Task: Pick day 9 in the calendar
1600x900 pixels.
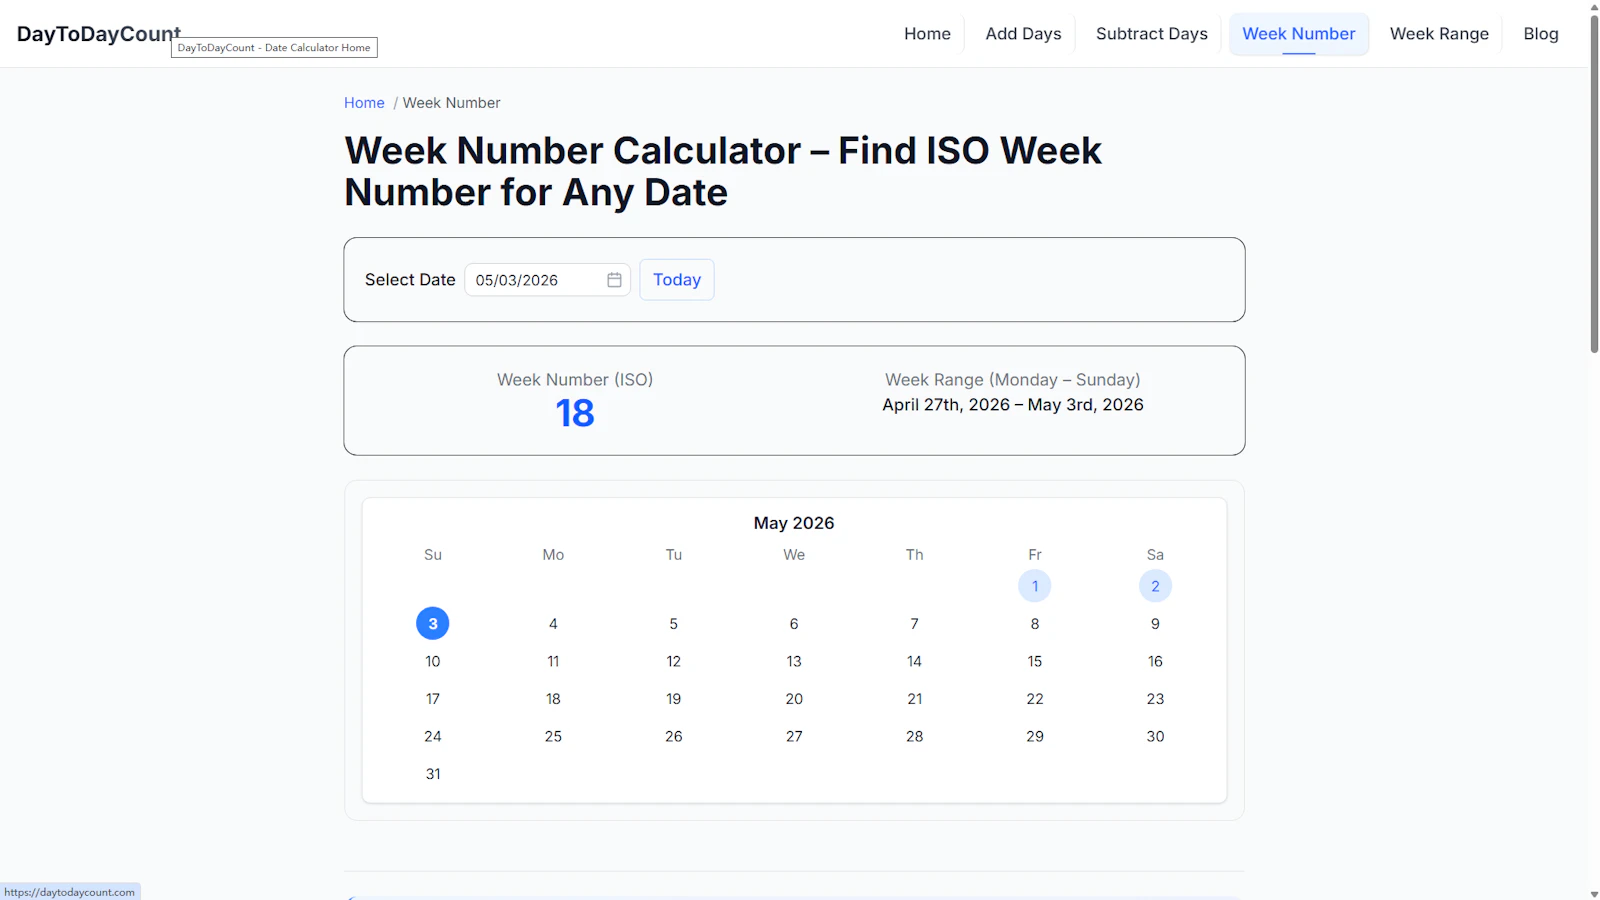Action: (x=1155, y=624)
